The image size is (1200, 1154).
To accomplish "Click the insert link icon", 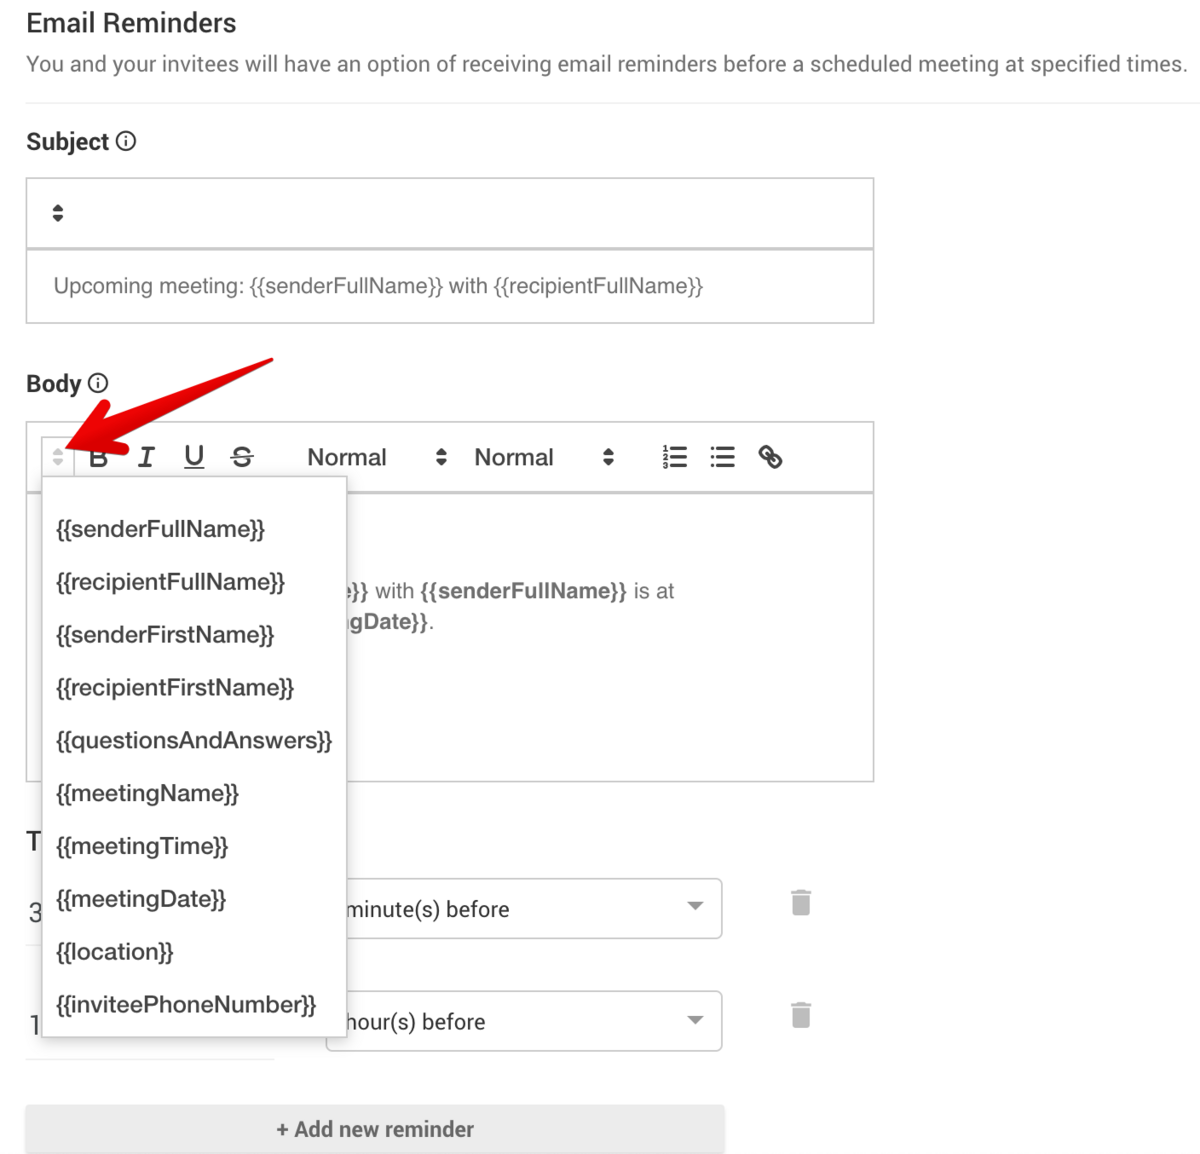I will [x=770, y=457].
